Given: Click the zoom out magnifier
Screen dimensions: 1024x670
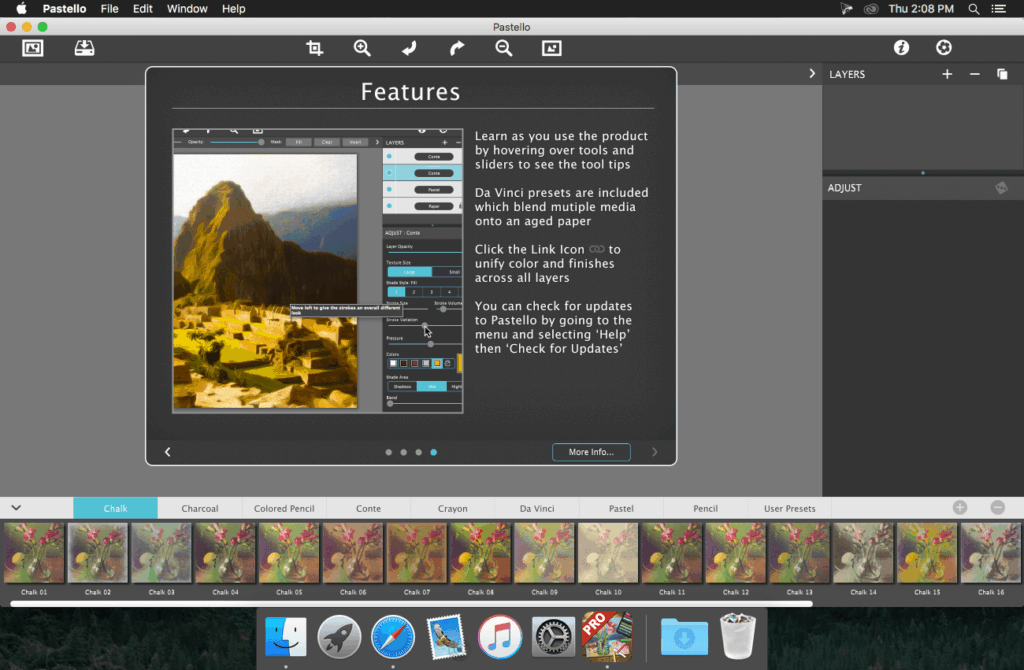Looking at the screenshot, I should 504,48.
